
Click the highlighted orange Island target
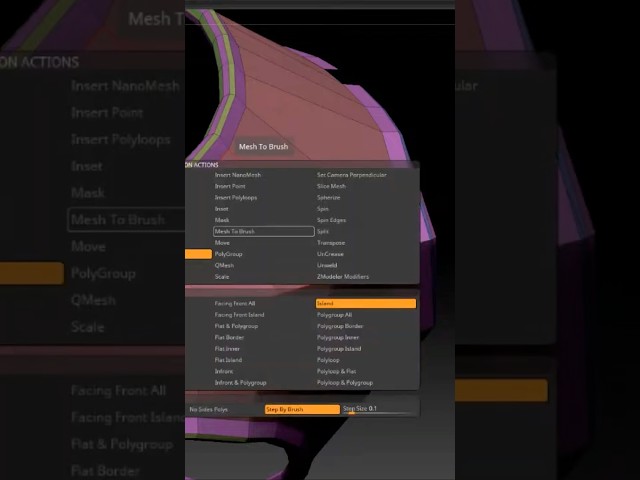click(366, 303)
